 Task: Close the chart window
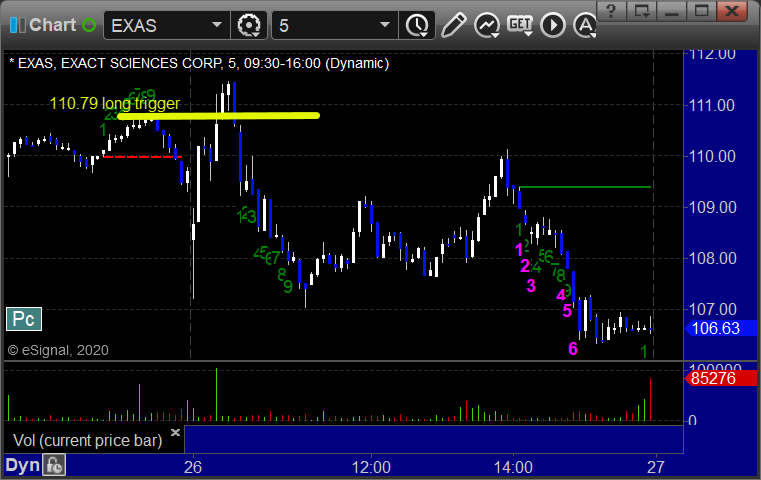coord(732,10)
